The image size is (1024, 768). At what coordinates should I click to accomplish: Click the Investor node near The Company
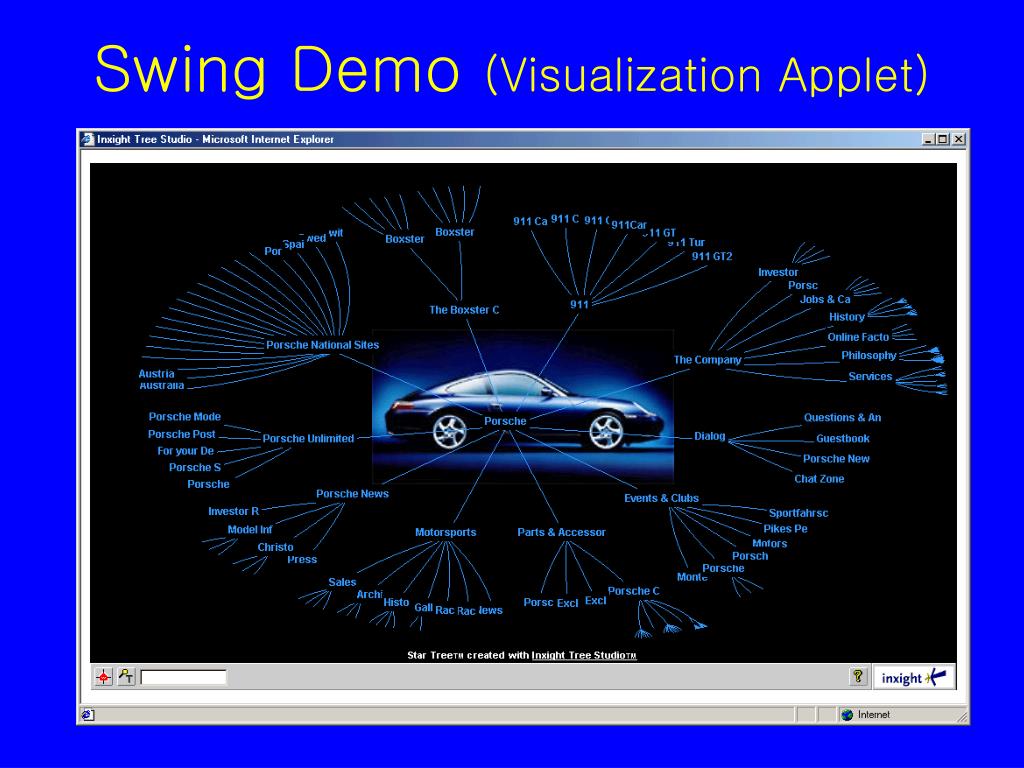pyautogui.click(x=778, y=272)
